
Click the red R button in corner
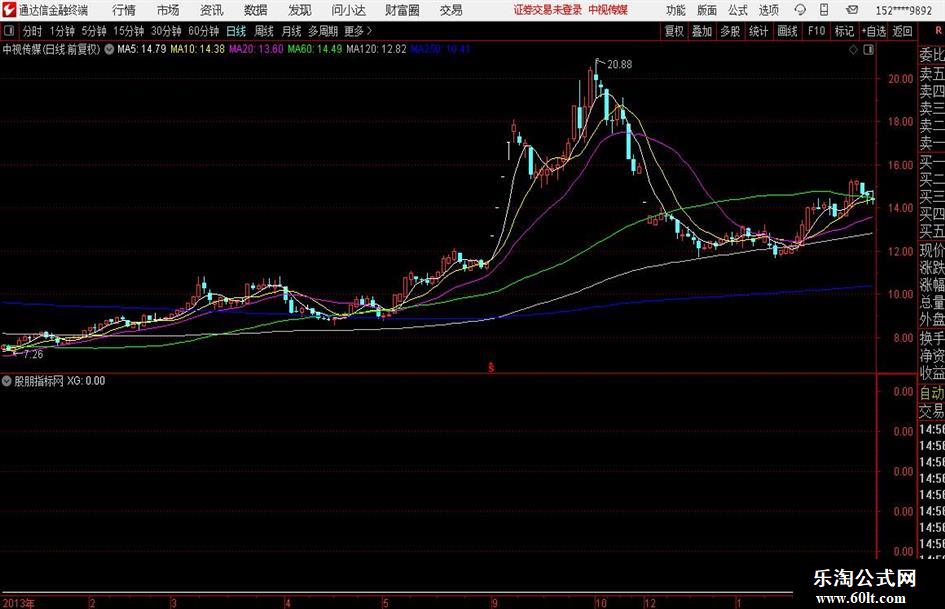tap(938, 30)
